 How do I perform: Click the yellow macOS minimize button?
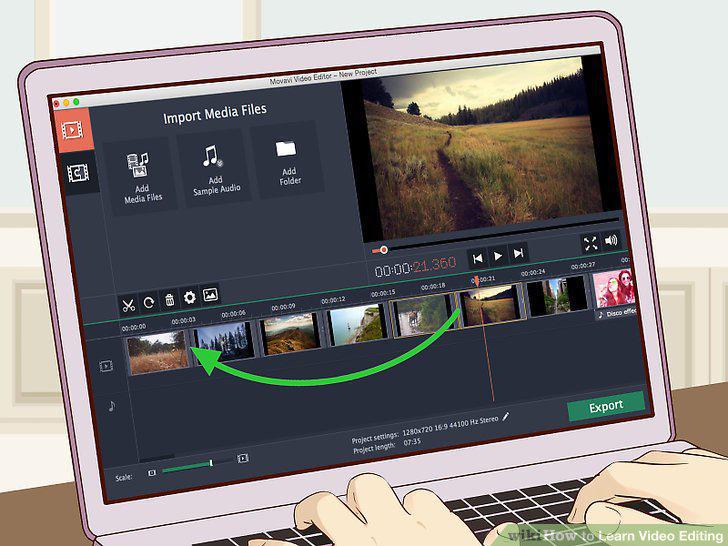click(x=66, y=103)
